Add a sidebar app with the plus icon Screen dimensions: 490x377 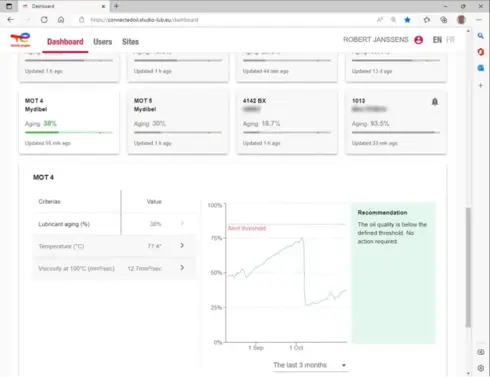(480, 85)
